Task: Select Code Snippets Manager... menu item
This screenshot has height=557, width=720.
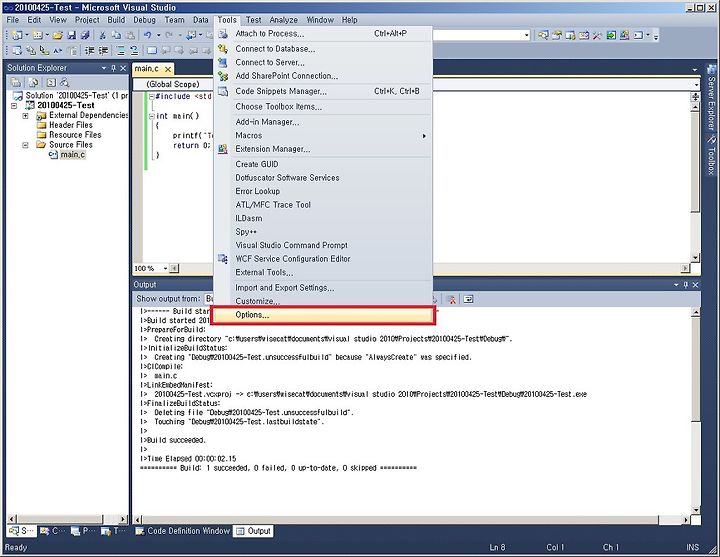Action: [x=323, y=91]
